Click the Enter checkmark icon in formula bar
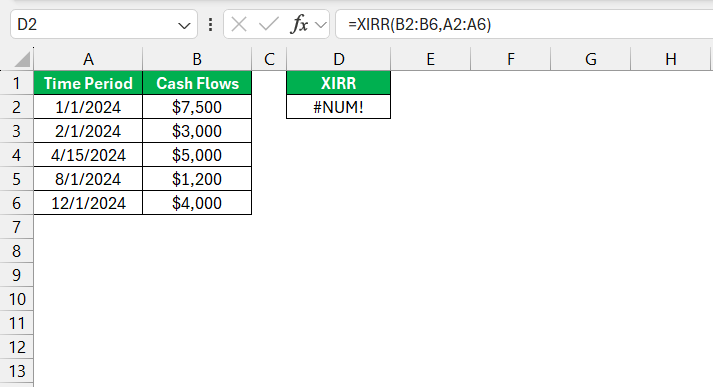713x387 pixels. (x=268, y=24)
